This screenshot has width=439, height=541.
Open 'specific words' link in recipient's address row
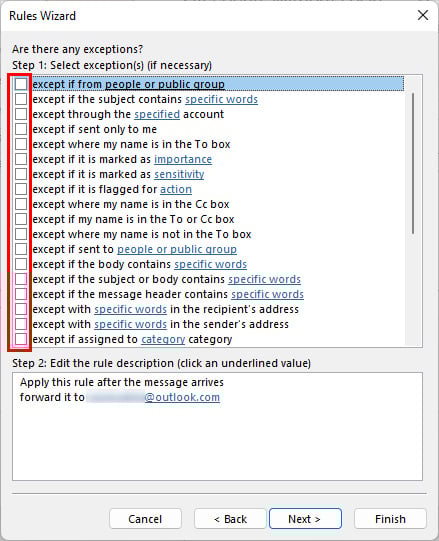[x=130, y=309]
